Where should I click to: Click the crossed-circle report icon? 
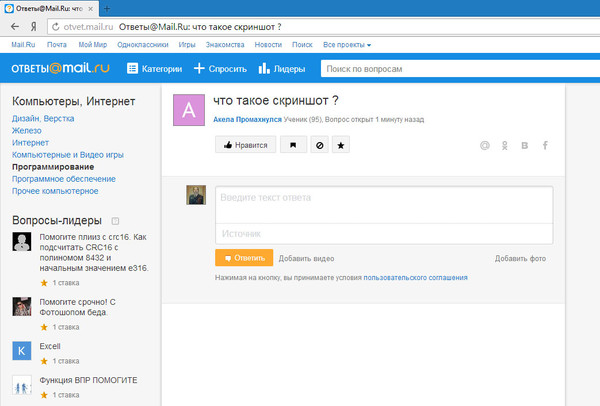point(320,145)
